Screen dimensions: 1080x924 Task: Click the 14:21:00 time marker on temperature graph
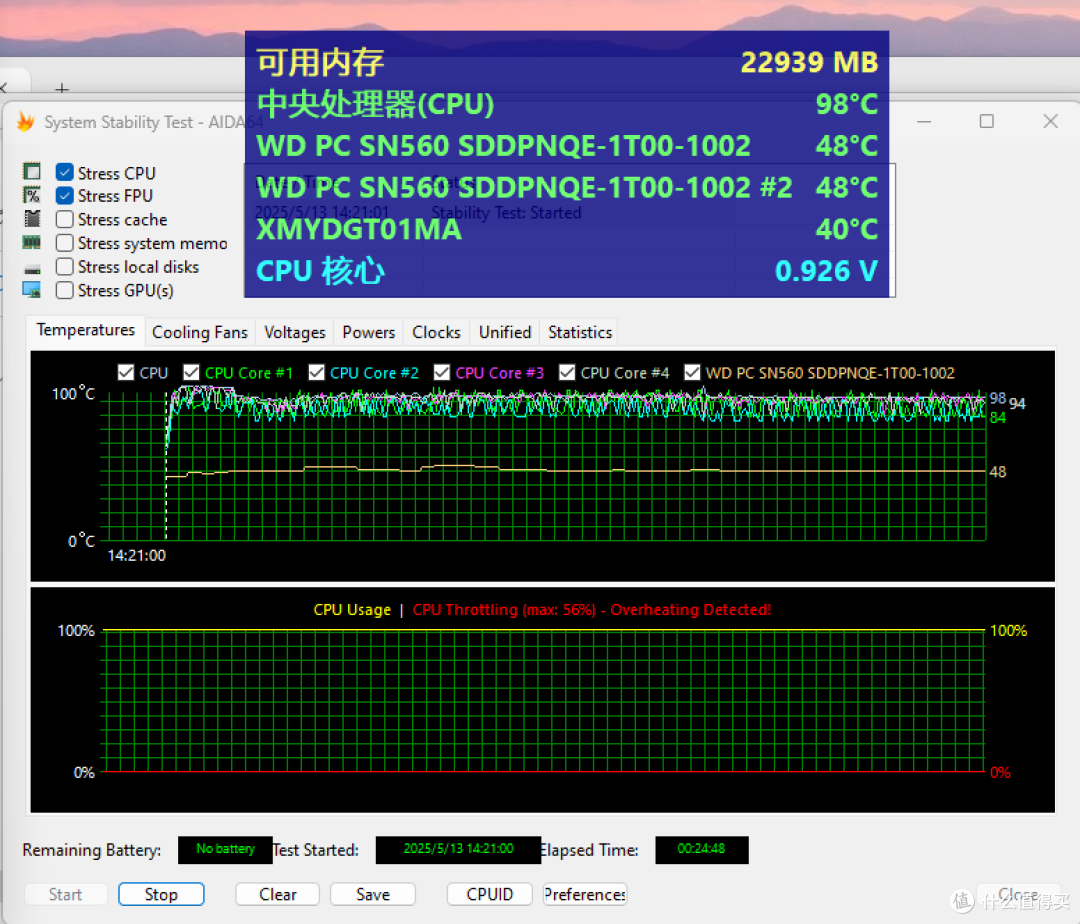tap(136, 556)
